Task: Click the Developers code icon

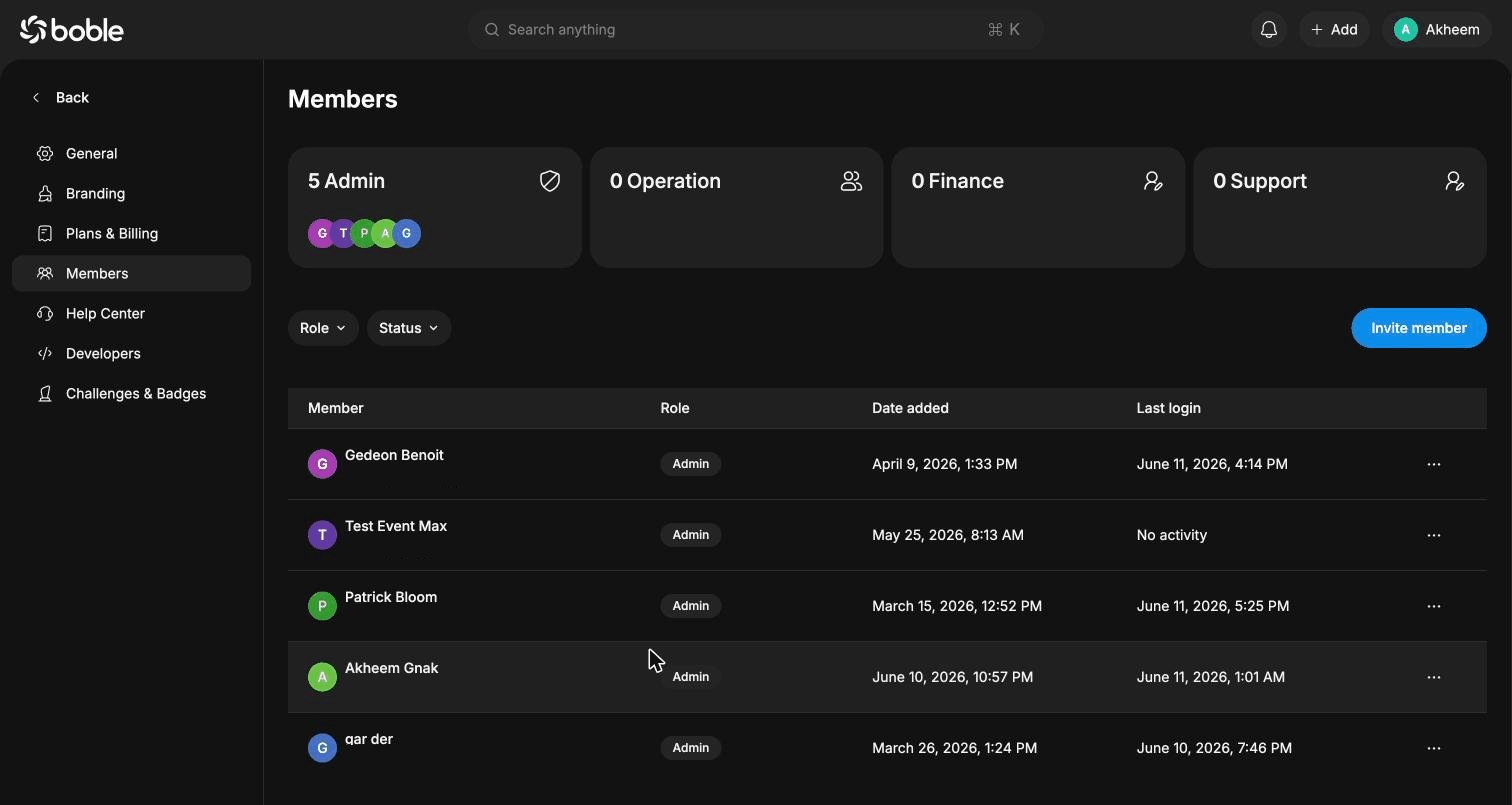Action: pyautogui.click(x=45, y=353)
